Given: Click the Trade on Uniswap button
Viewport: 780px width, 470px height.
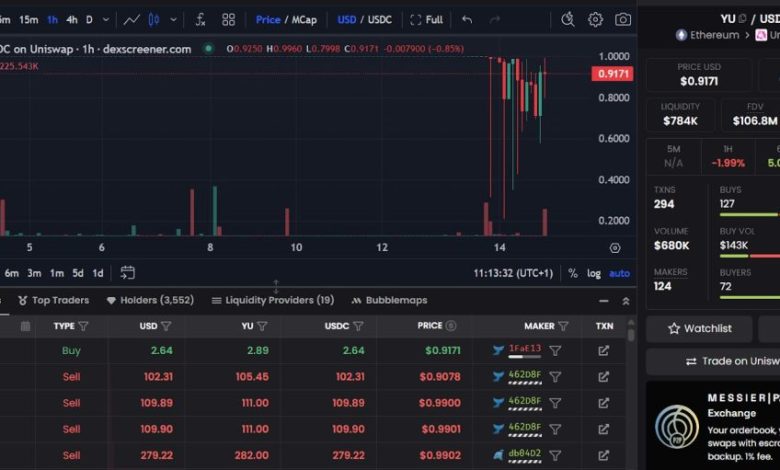Looking at the screenshot, I should pos(713,361).
